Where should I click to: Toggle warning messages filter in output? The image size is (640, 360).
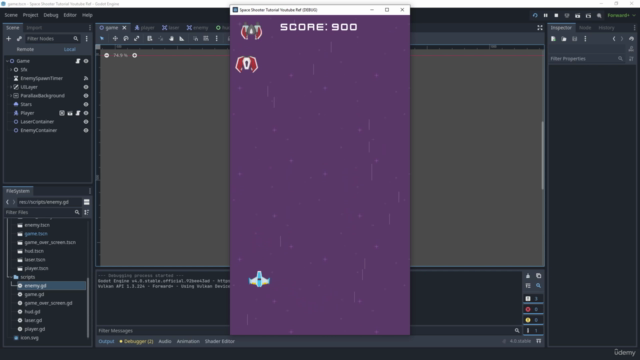[x=533, y=320]
